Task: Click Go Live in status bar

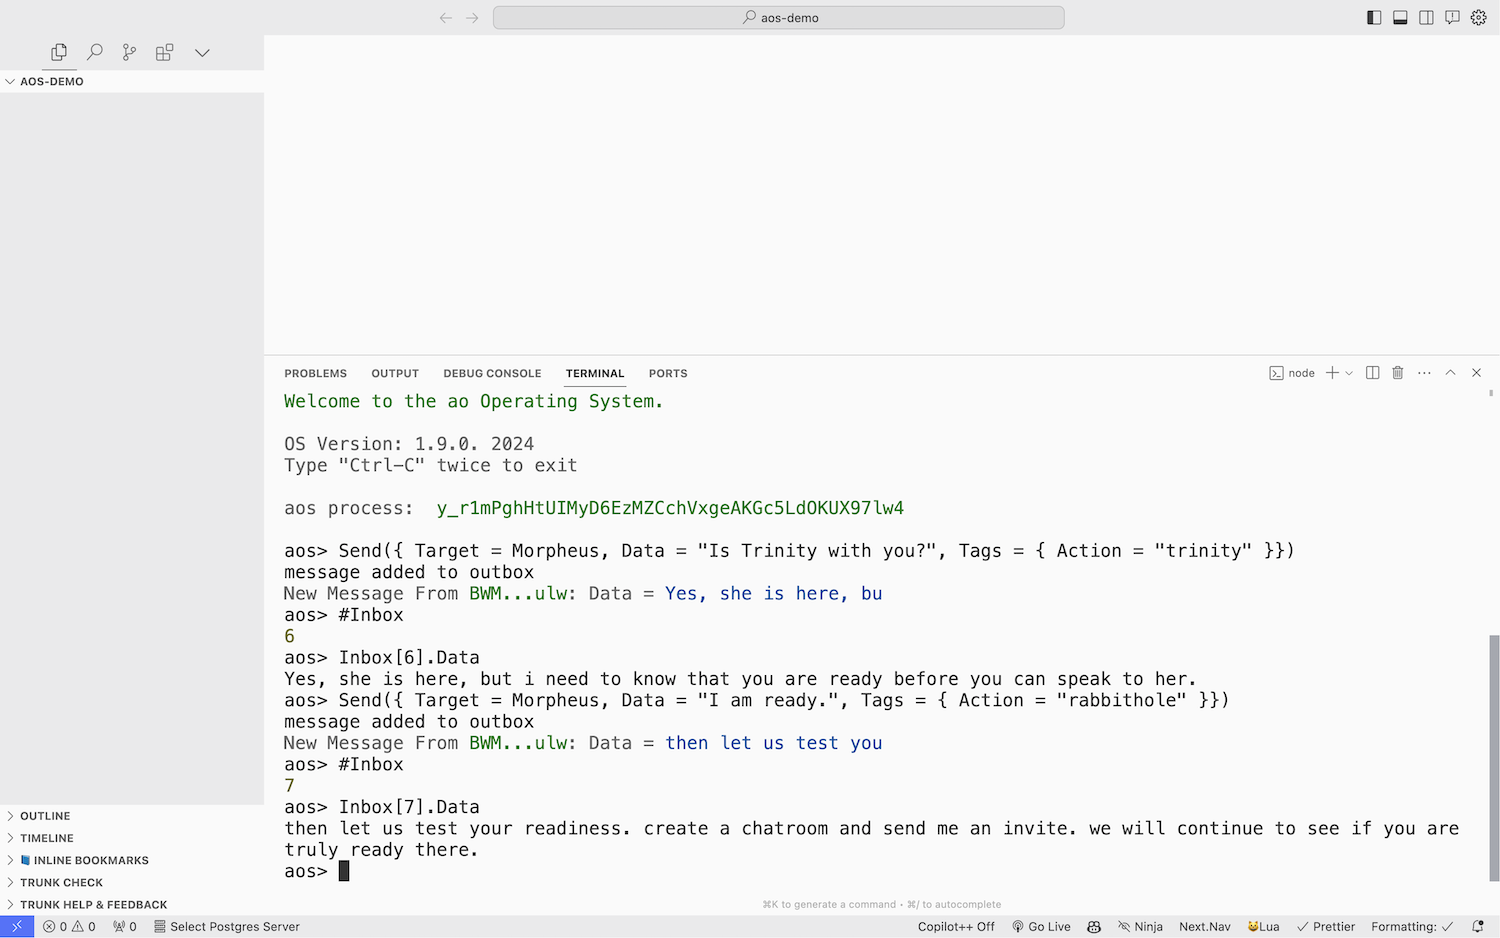Action: pyautogui.click(x=1041, y=927)
